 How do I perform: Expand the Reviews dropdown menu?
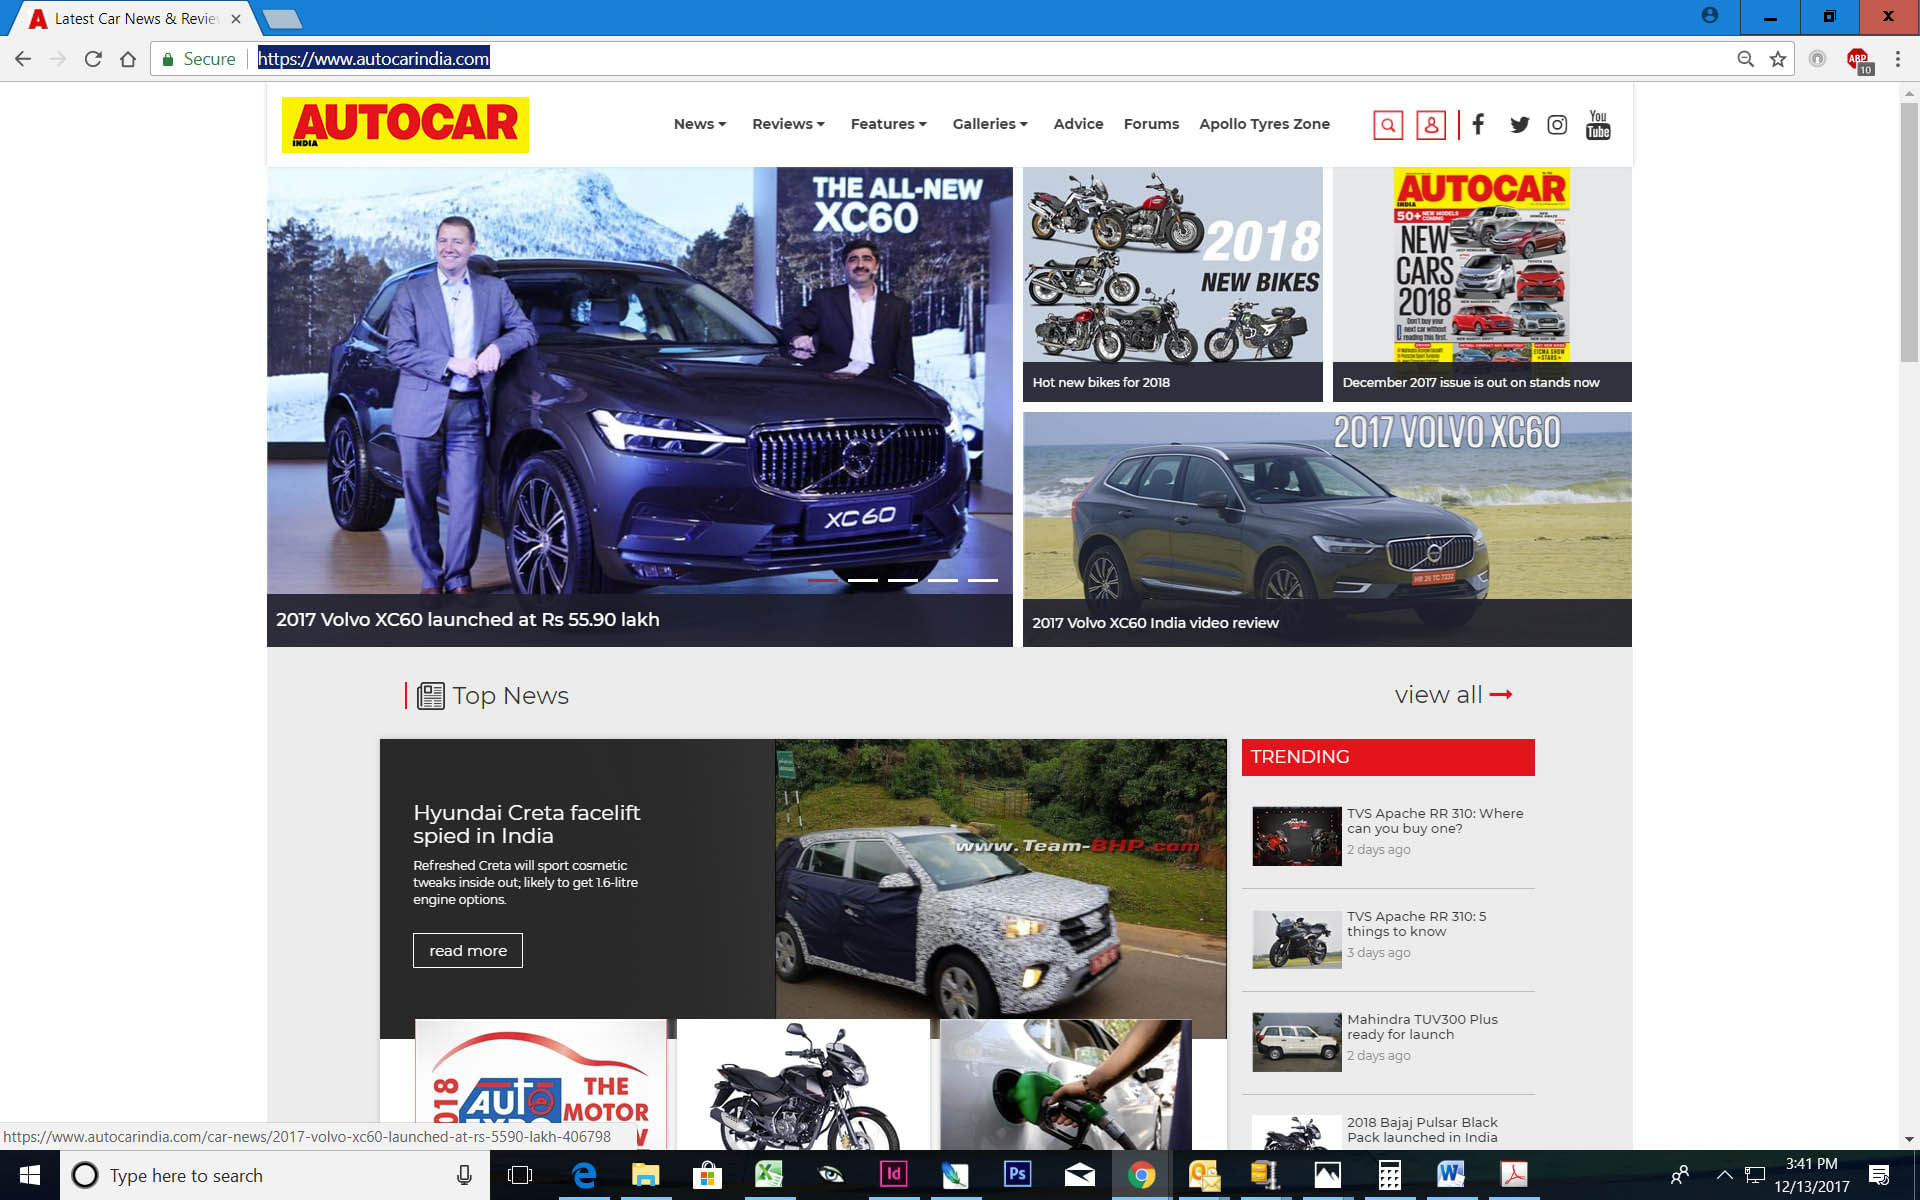(788, 124)
